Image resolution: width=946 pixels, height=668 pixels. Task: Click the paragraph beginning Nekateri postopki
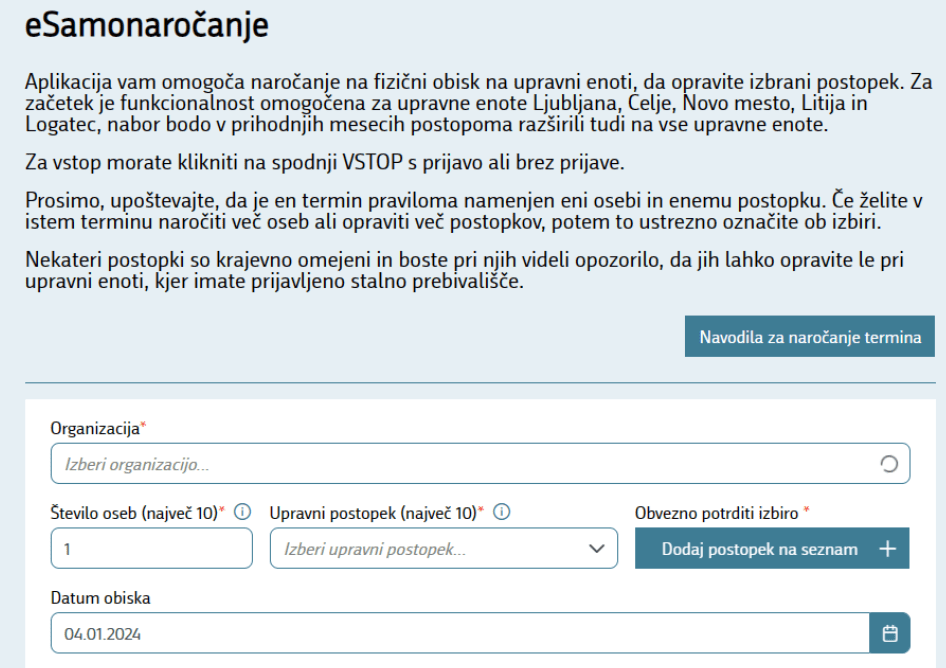(465, 270)
